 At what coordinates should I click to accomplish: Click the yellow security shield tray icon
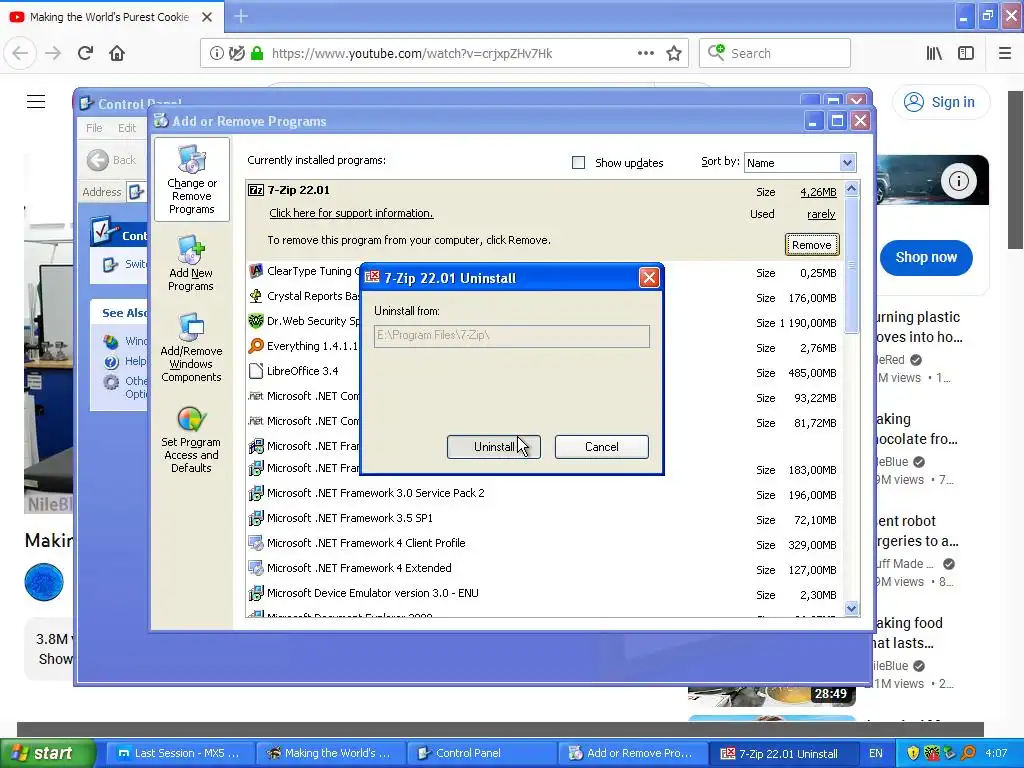point(913,753)
